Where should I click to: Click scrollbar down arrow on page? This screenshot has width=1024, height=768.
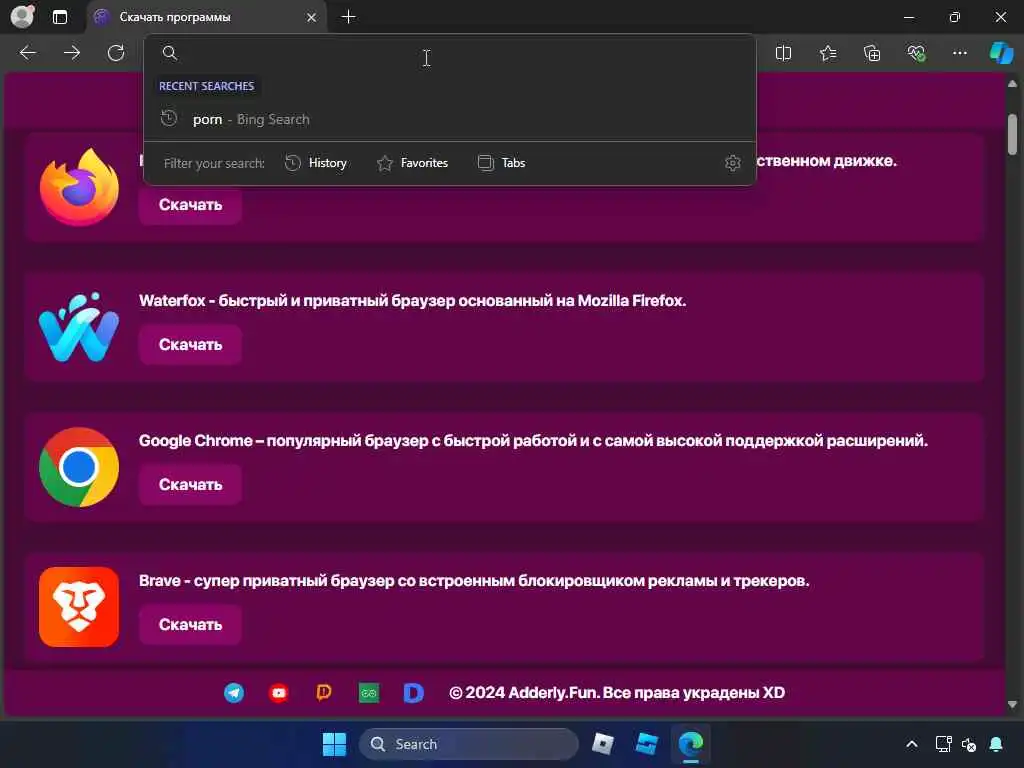1012,705
